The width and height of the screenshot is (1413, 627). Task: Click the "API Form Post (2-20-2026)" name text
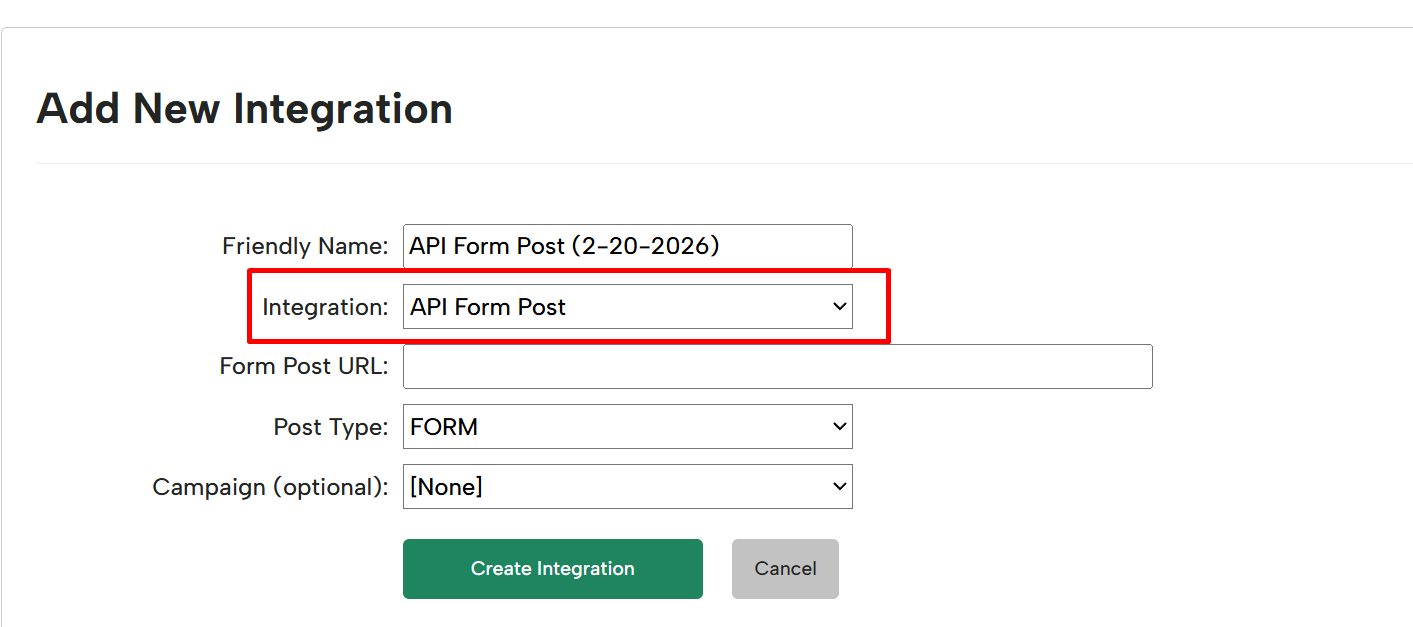(x=564, y=246)
